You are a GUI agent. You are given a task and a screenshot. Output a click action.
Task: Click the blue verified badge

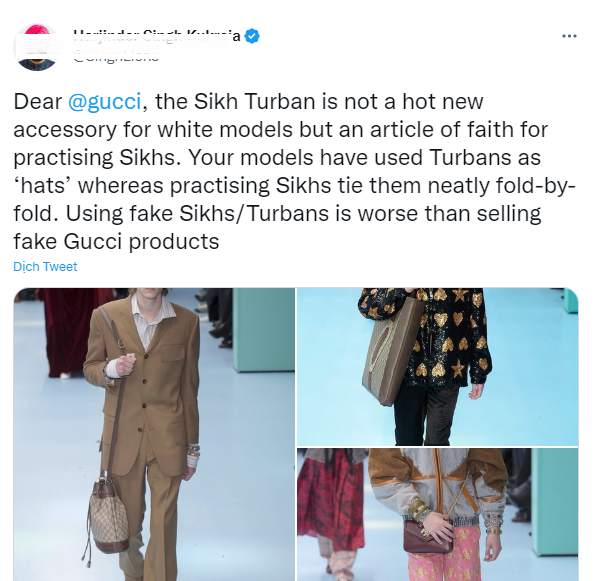252,36
